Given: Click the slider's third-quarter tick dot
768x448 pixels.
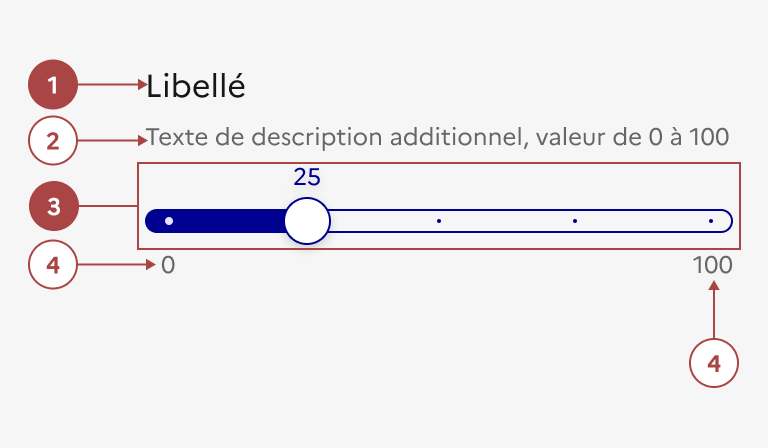Looking at the screenshot, I should 575,220.
